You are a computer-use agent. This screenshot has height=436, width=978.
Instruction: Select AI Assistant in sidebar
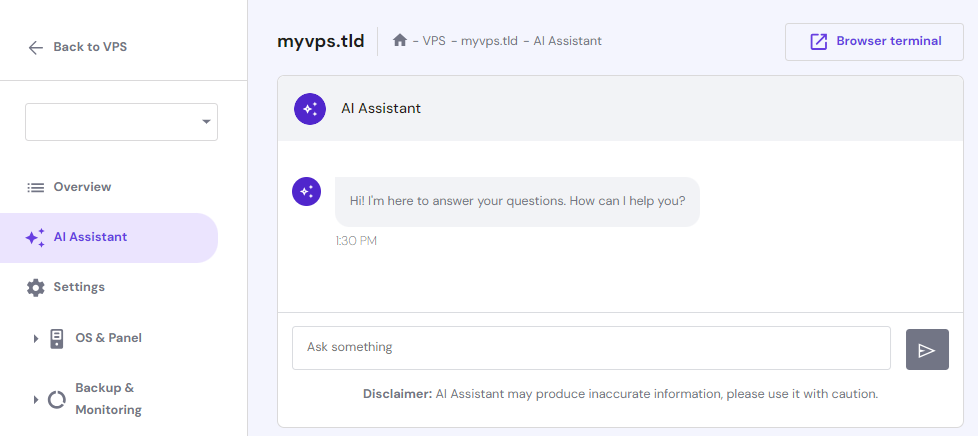[90, 238]
